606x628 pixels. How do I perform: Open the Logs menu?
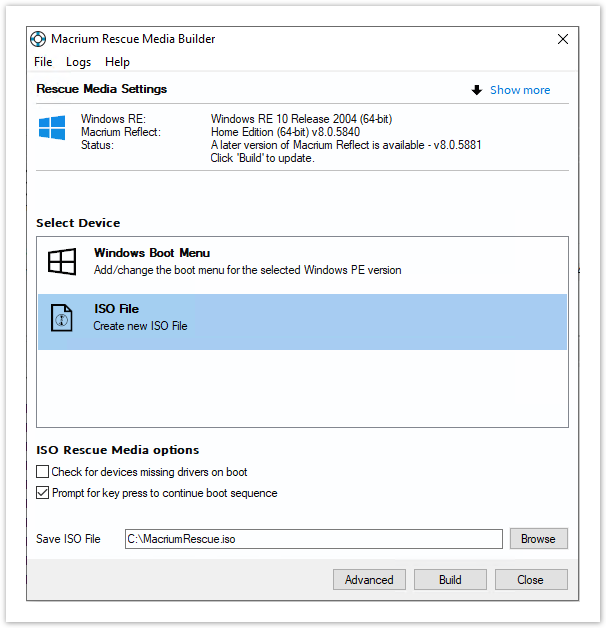click(x=79, y=62)
